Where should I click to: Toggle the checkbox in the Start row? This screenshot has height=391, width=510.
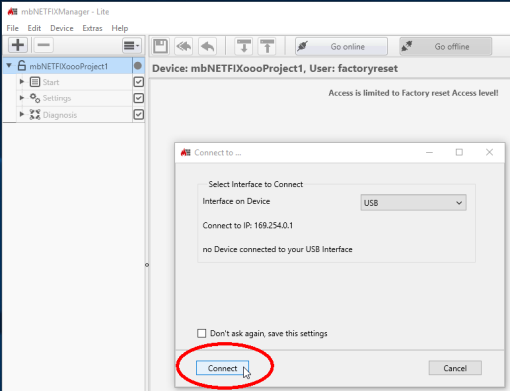pos(139,82)
